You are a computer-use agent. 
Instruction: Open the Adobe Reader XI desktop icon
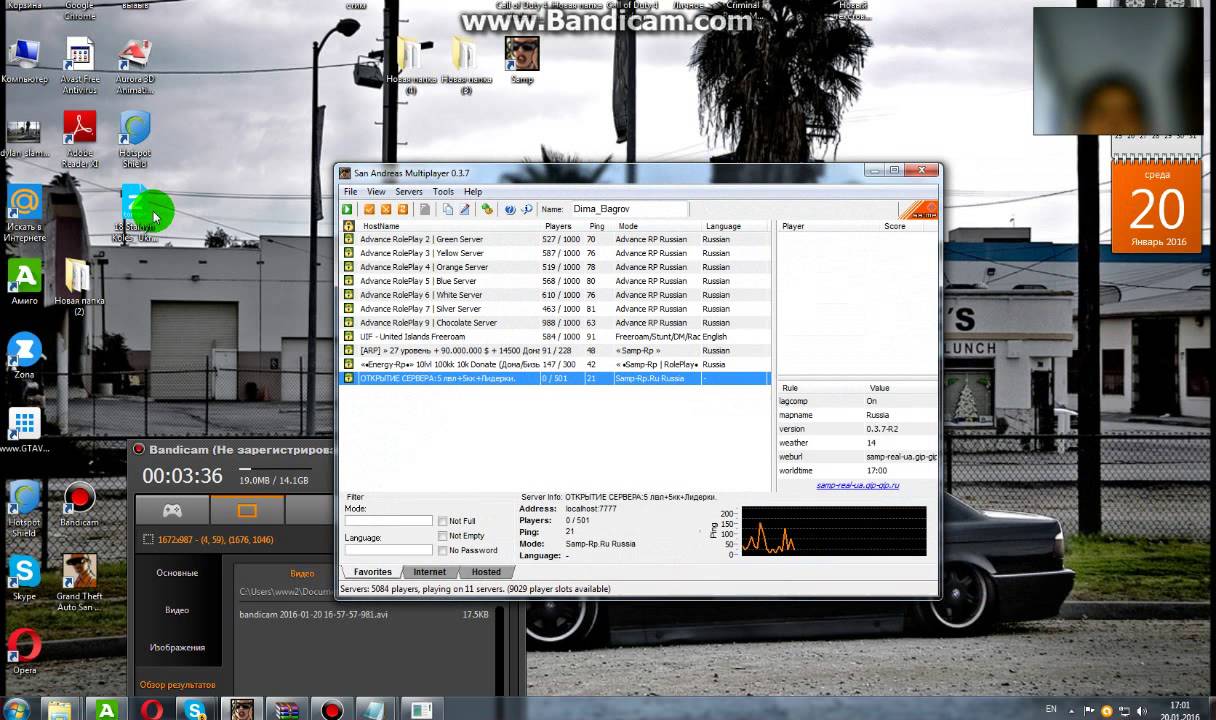click(x=80, y=139)
